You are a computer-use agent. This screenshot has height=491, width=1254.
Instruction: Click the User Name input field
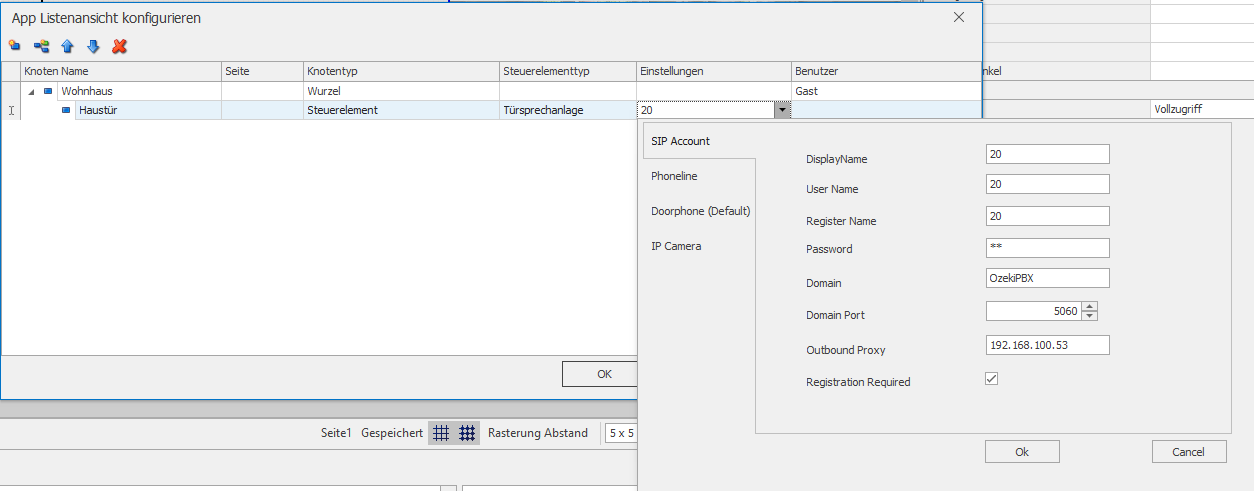coord(1047,184)
